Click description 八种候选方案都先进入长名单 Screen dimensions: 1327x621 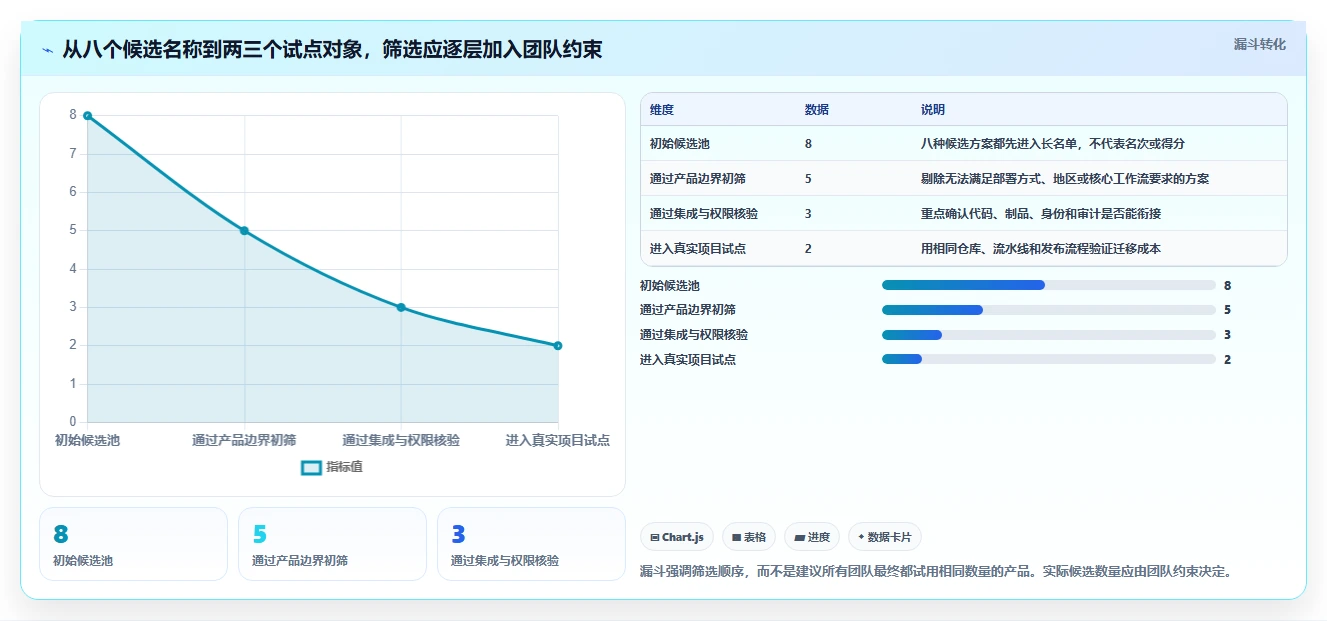1053,144
